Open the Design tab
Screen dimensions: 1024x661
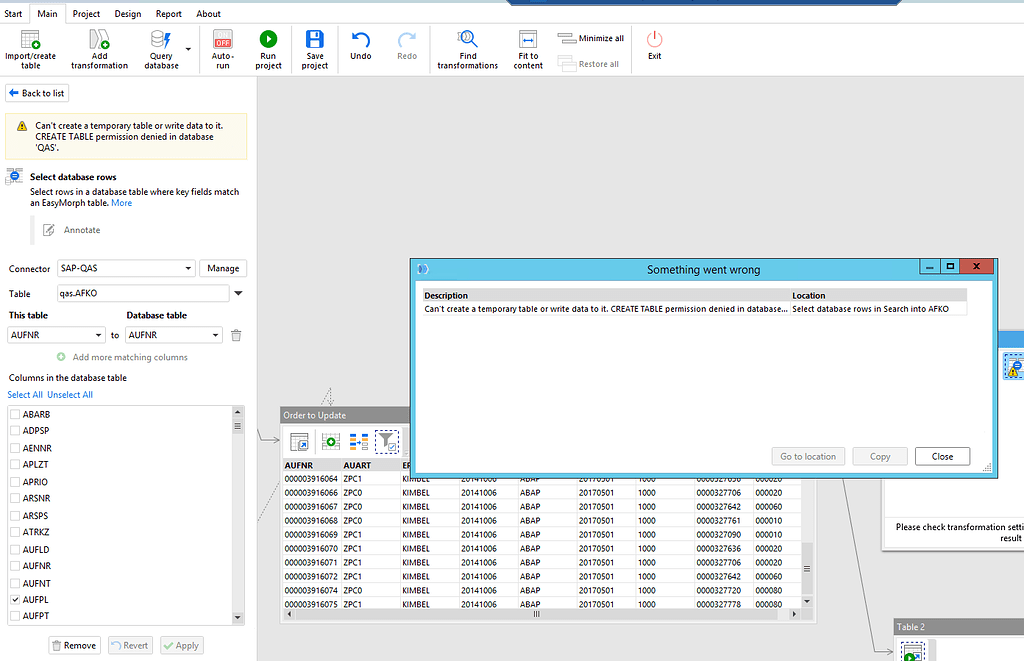pos(128,14)
